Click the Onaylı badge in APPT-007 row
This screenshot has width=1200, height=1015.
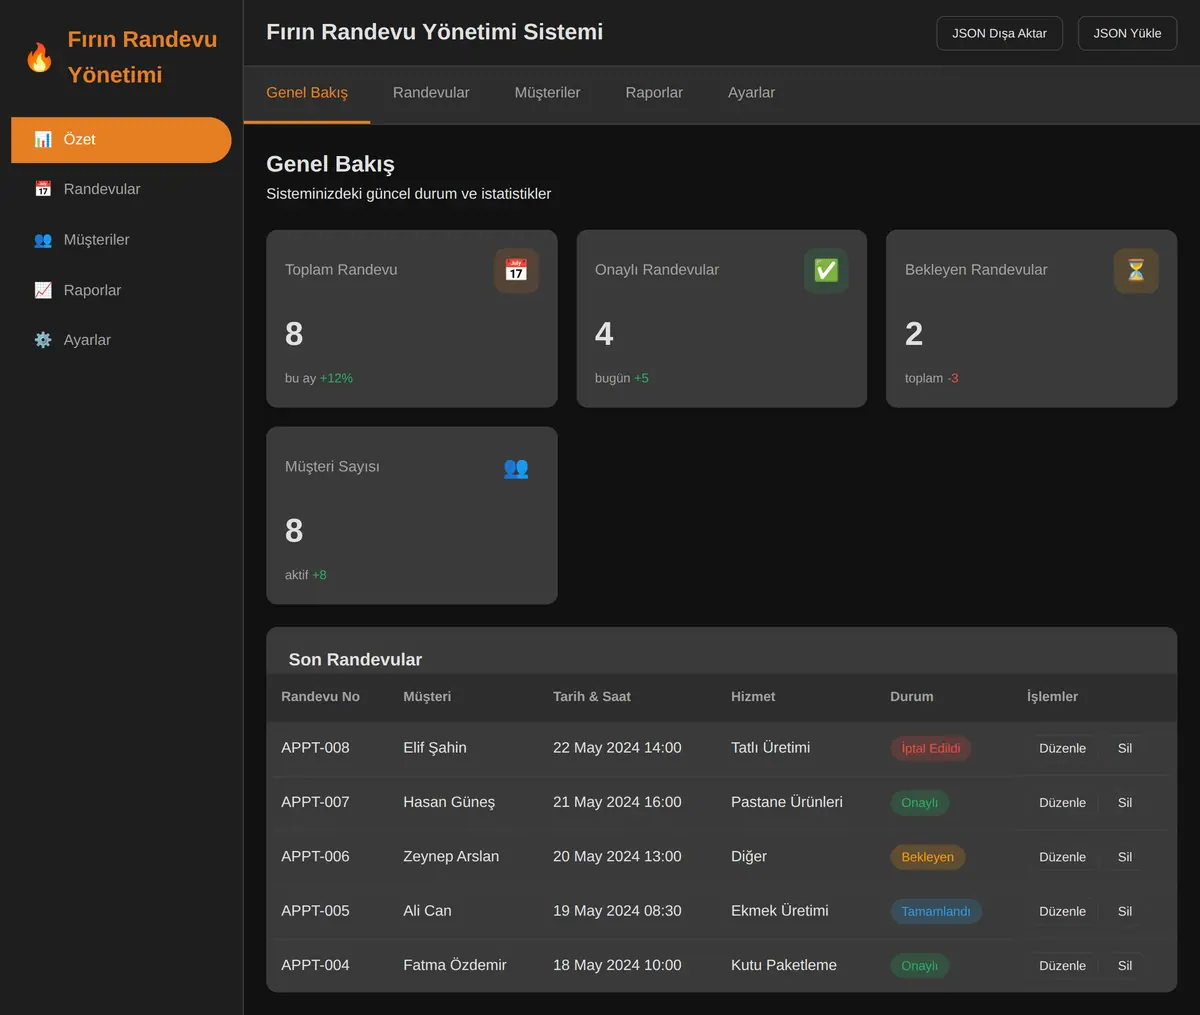click(920, 803)
